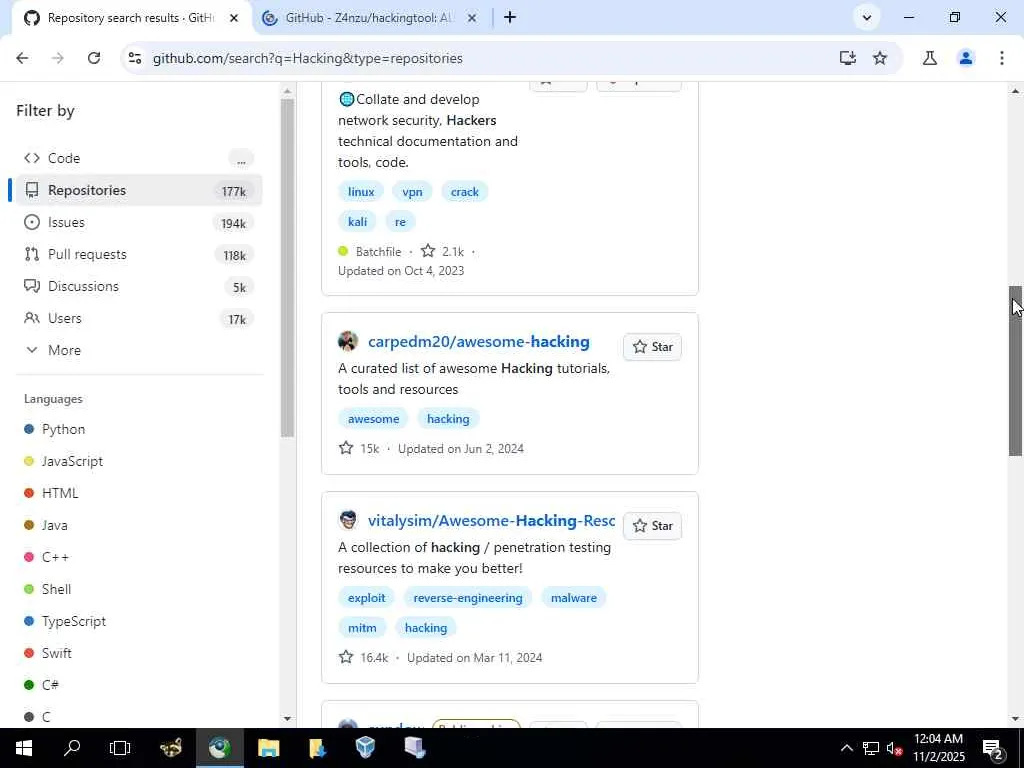Star the vitalysim Awesome-Hacking repository

(652, 526)
